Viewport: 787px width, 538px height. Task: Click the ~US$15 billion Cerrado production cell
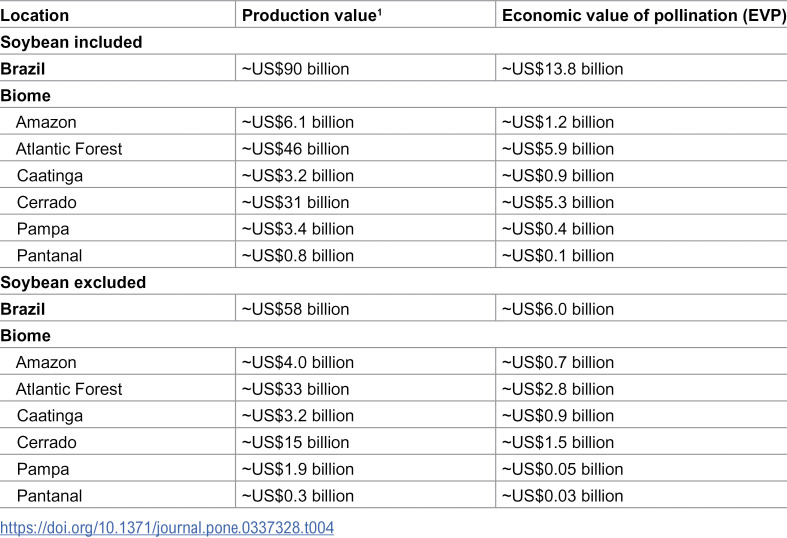(x=295, y=442)
